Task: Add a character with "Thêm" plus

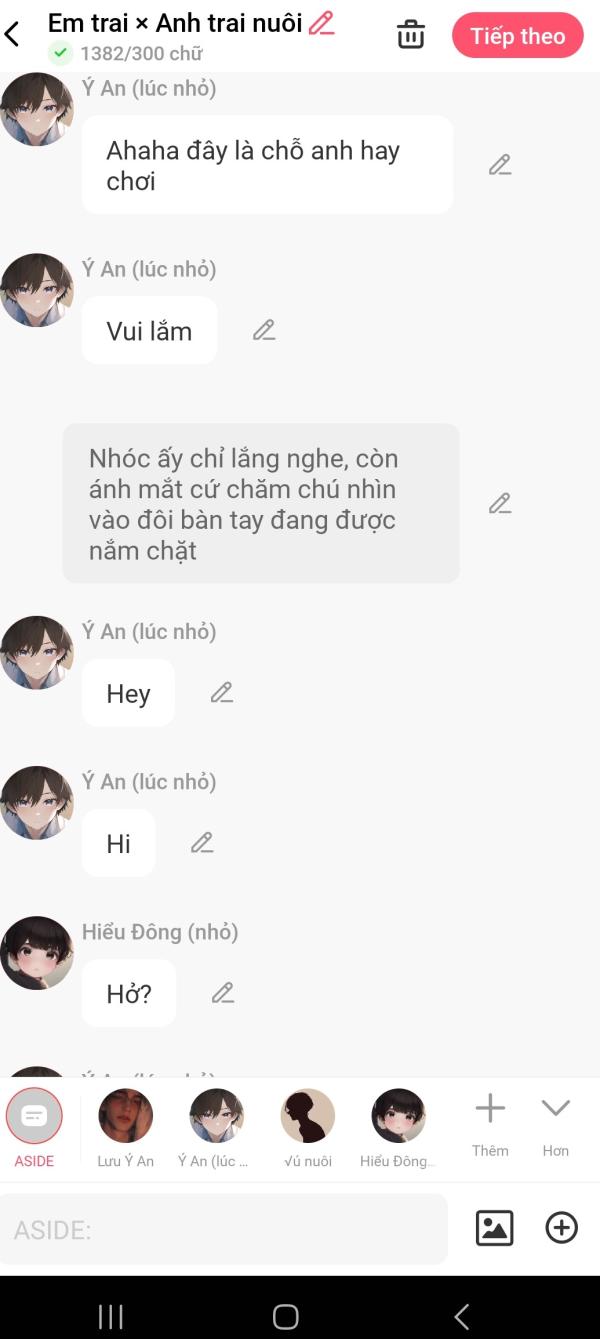Action: (x=490, y=1125)
